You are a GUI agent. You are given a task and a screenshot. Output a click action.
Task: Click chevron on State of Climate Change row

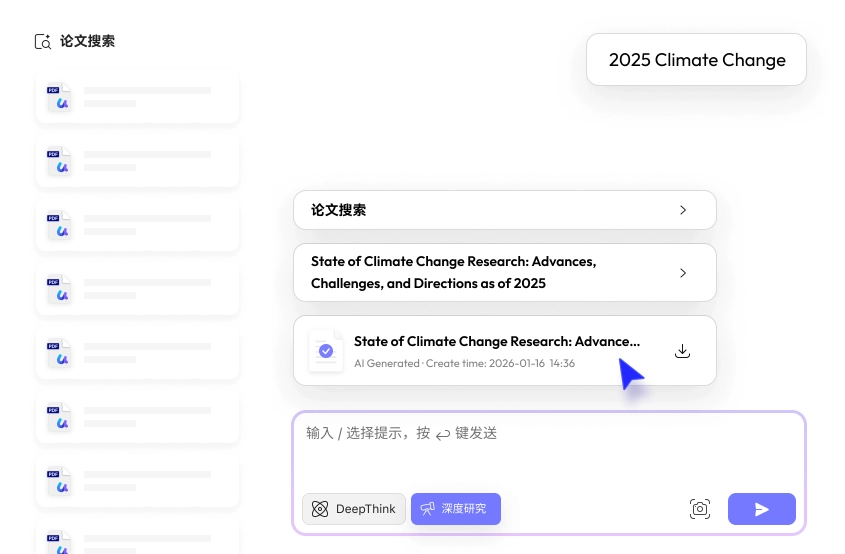683,272
